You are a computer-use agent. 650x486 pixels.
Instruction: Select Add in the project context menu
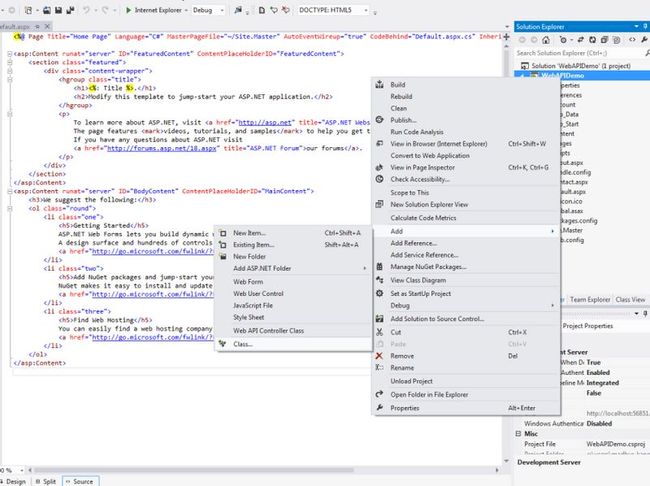[x=467, y=231]
